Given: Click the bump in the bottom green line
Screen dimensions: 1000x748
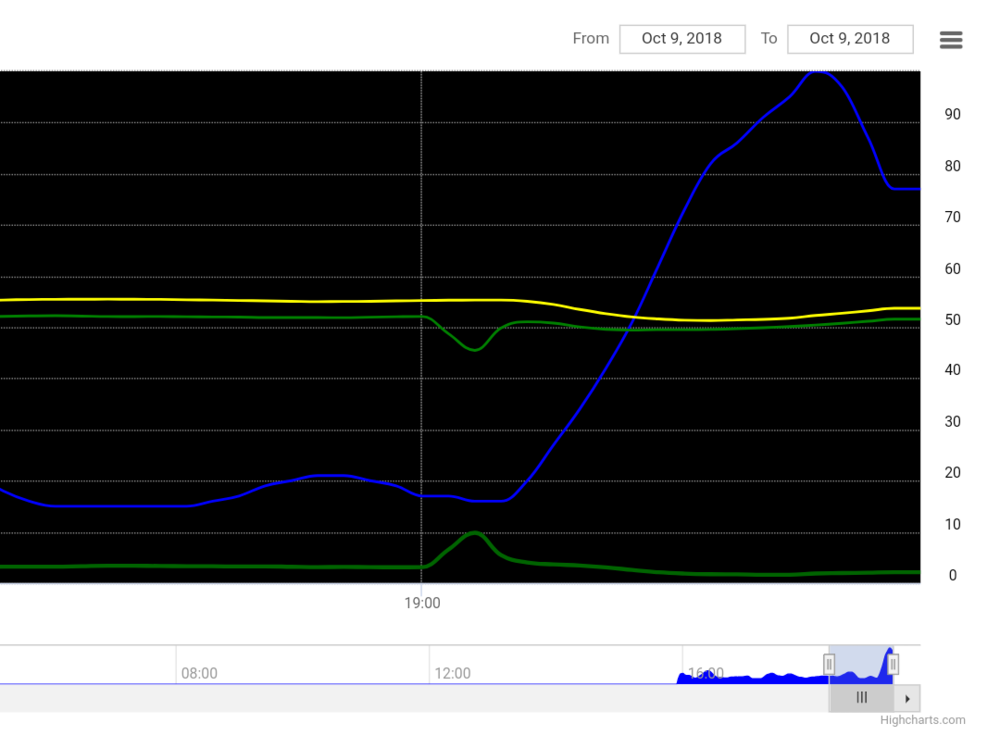Looking at the screenshot, I should click(474, 533).
